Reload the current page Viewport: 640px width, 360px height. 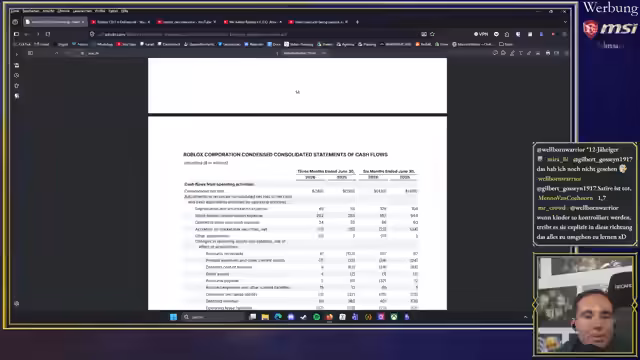(x=48, y=34)
